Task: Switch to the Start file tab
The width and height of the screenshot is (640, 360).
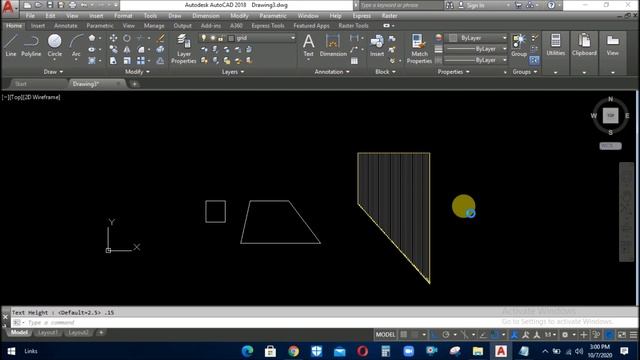Action: [20, 84]
